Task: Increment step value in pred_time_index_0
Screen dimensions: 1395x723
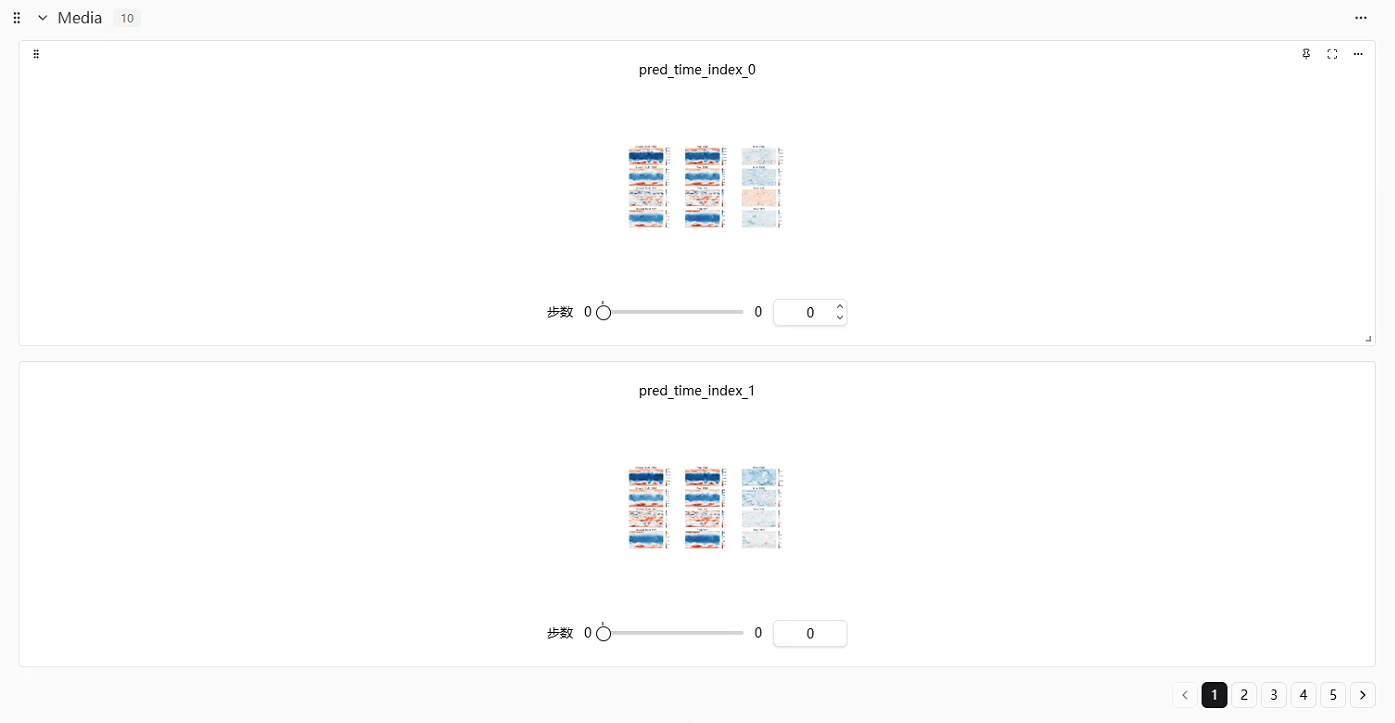Action: (840, 307)
